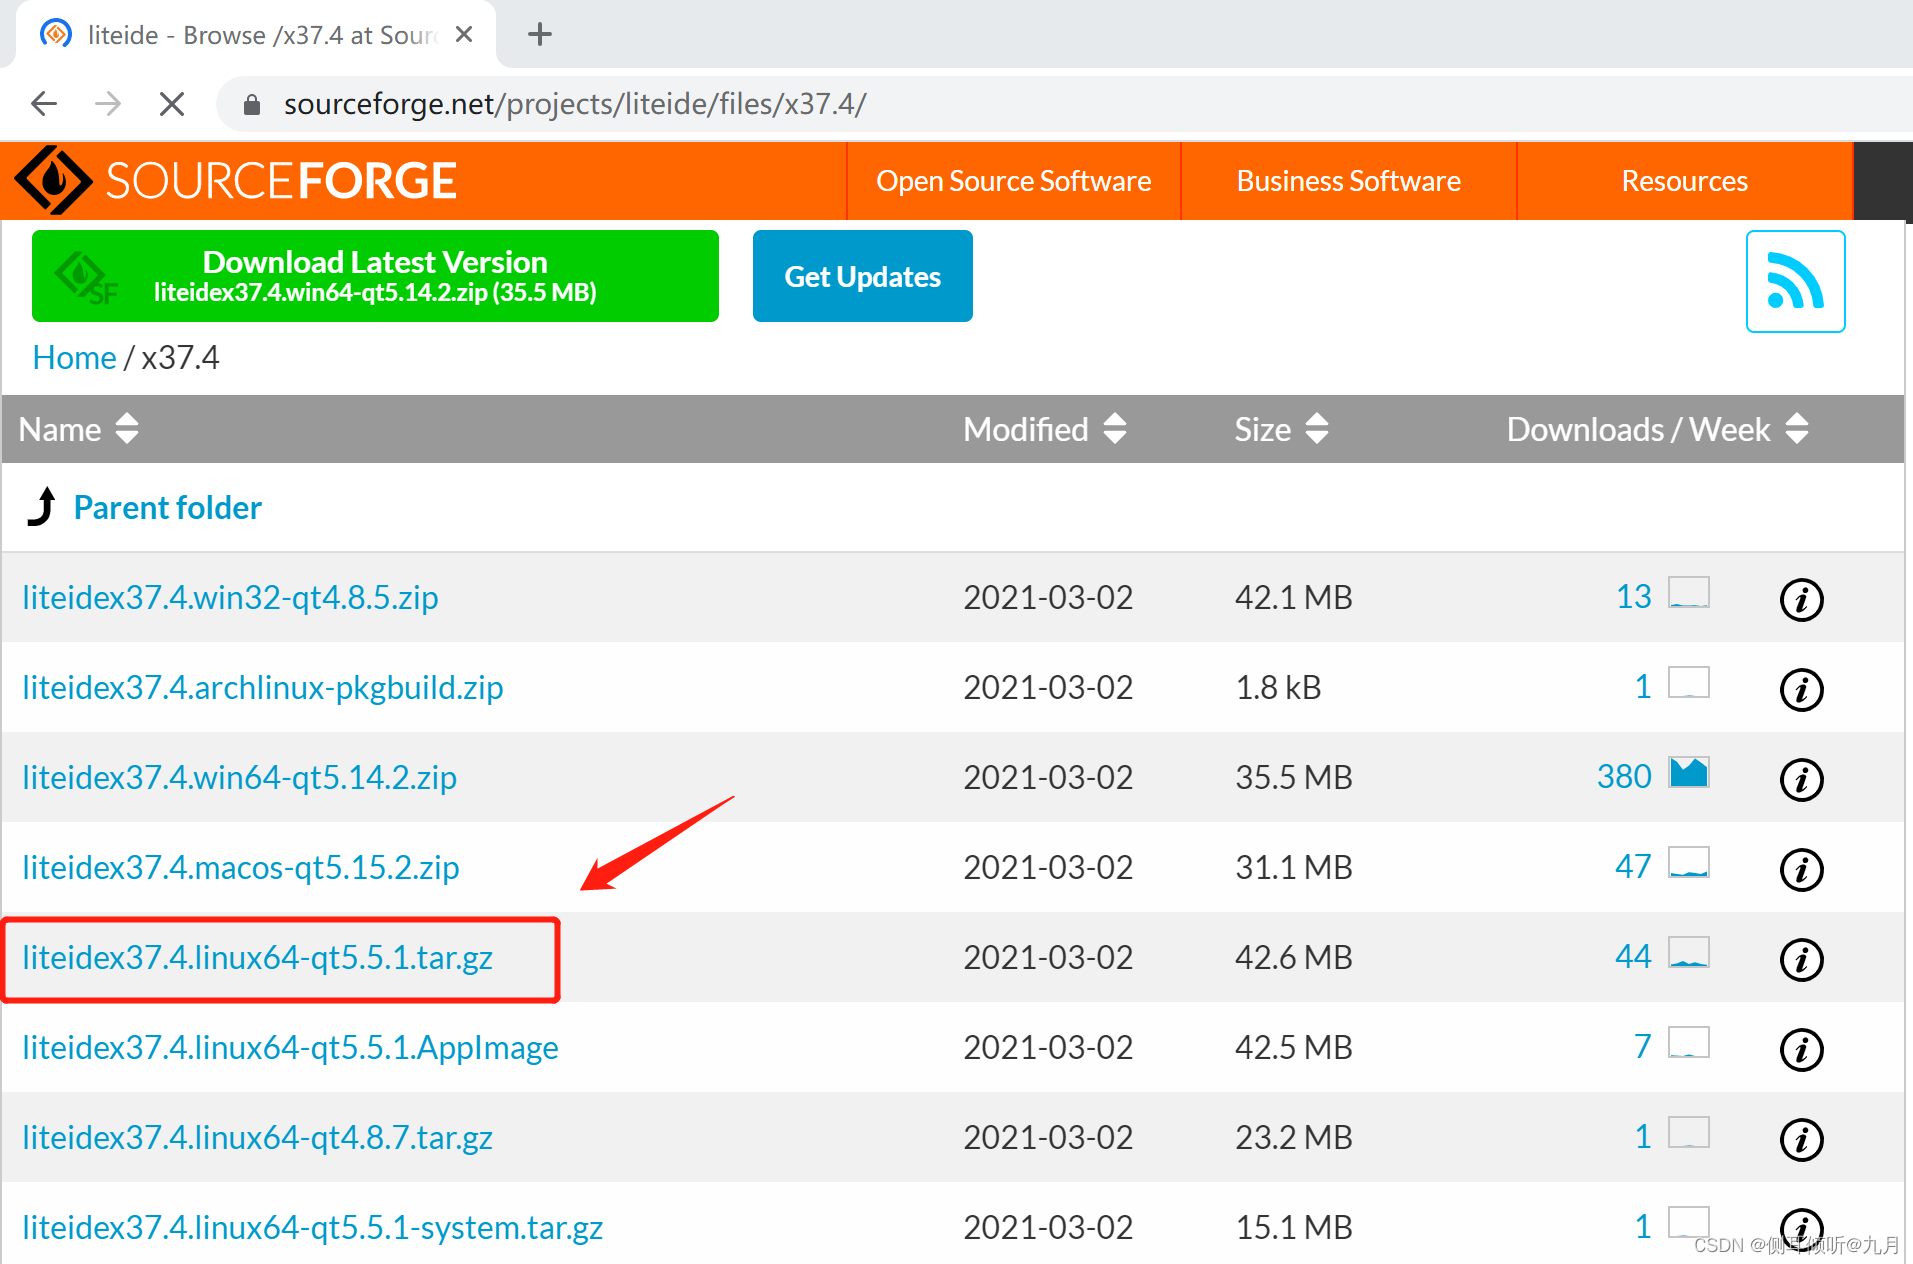Open a new browser tab
This screenshot has height=1264, width=1913.
point(540,35)
